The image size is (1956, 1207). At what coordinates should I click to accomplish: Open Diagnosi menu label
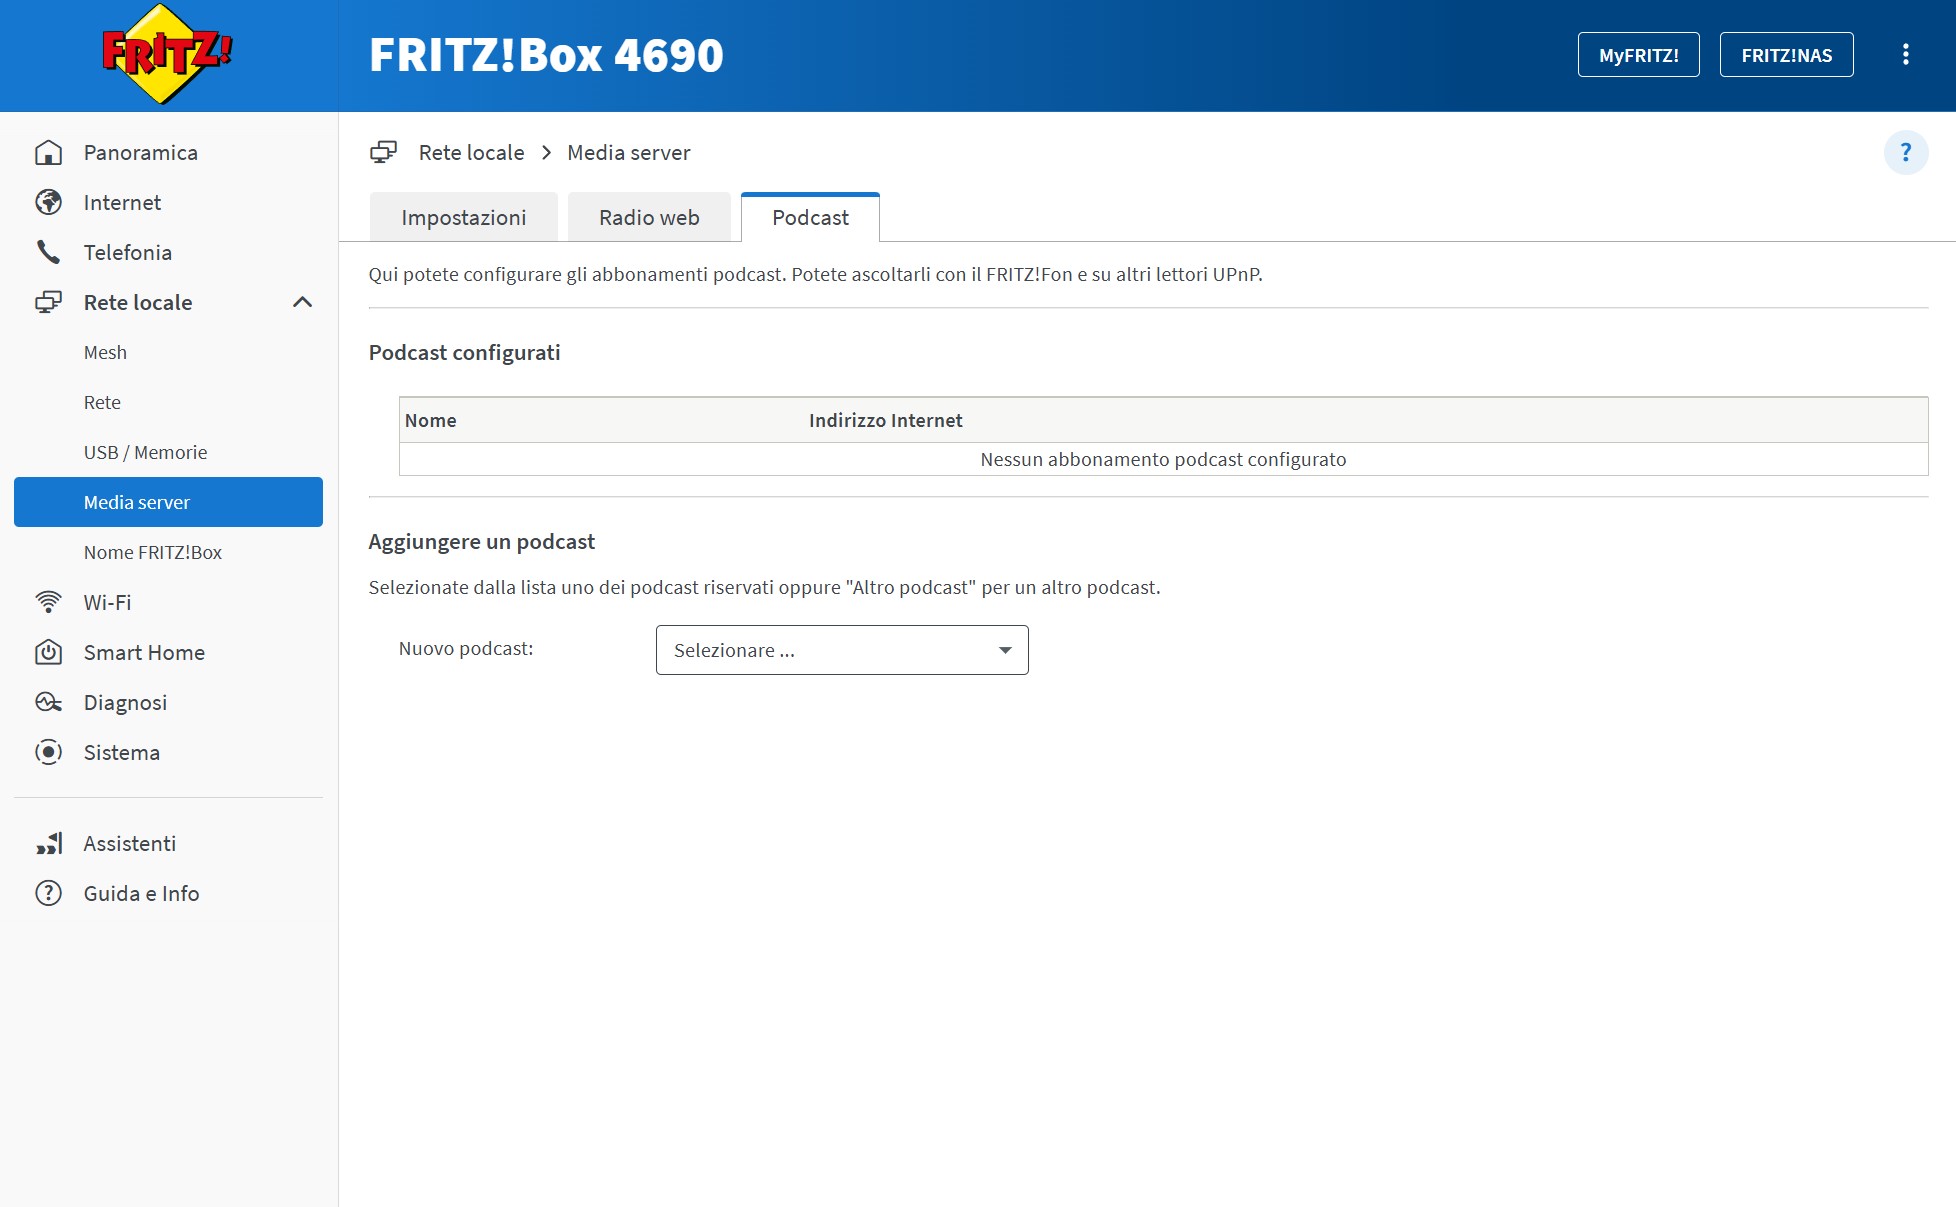click(125, 702)
